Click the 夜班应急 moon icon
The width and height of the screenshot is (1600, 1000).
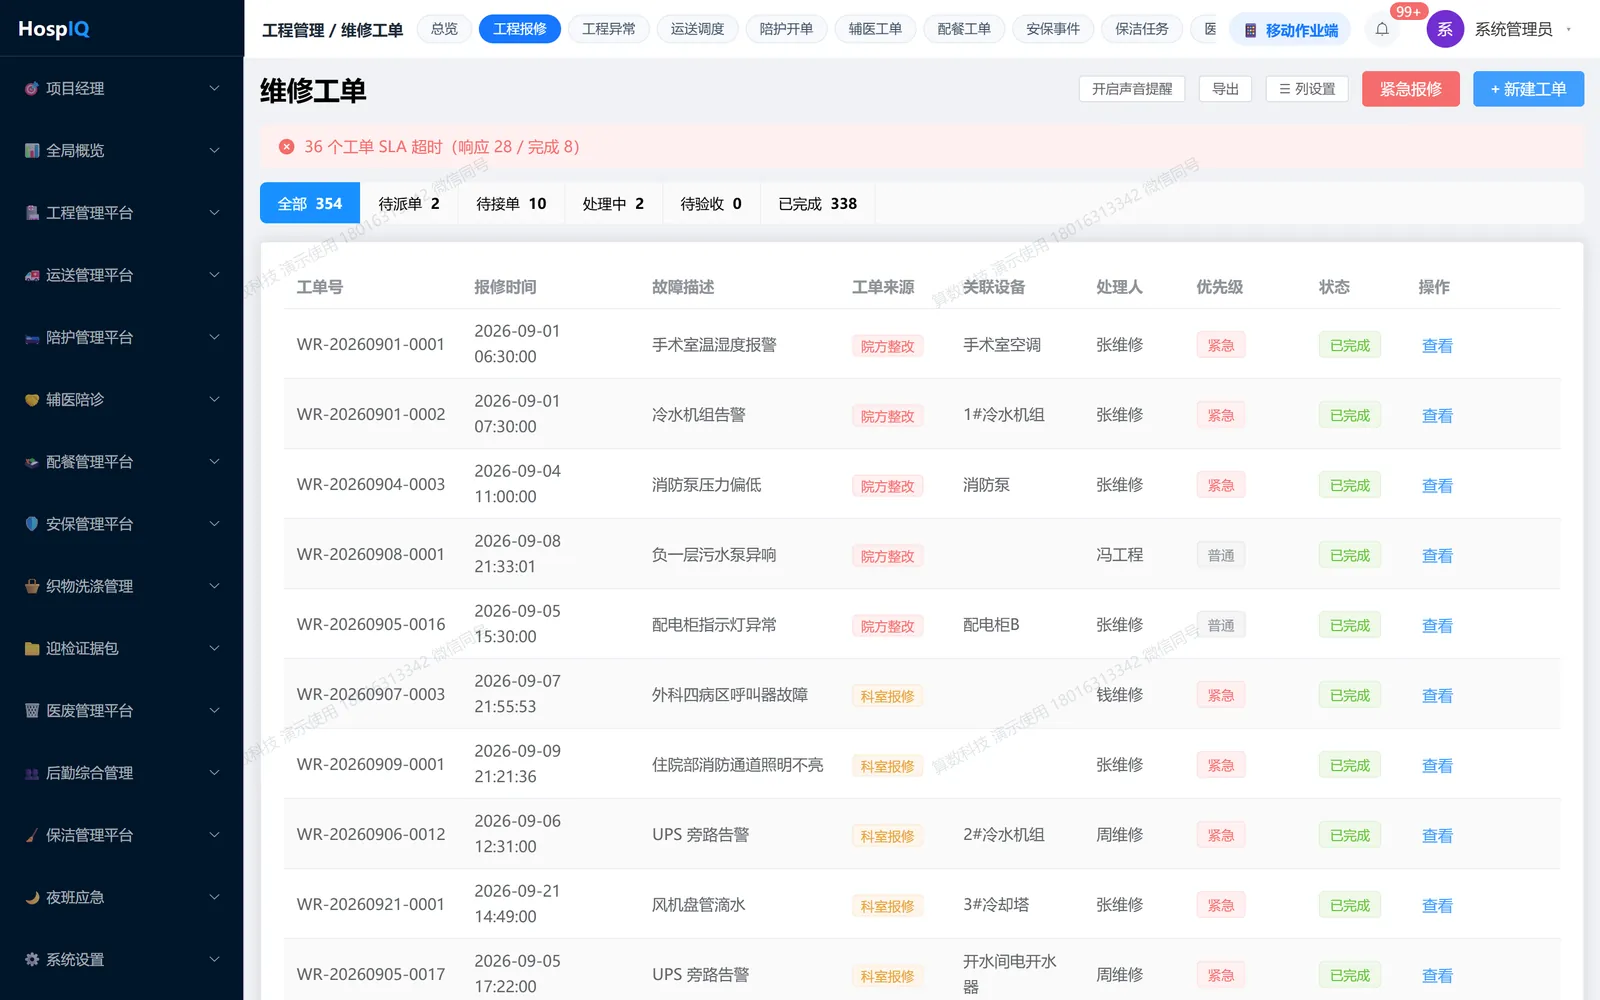32,897
